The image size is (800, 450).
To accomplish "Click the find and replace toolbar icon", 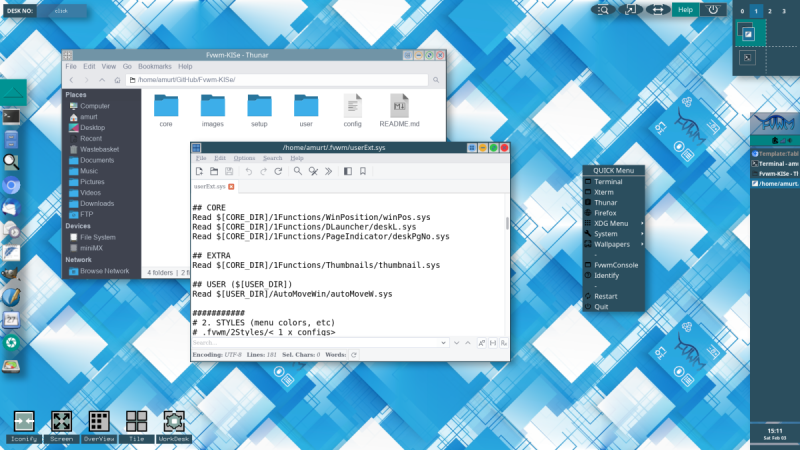I will point(313,171).
